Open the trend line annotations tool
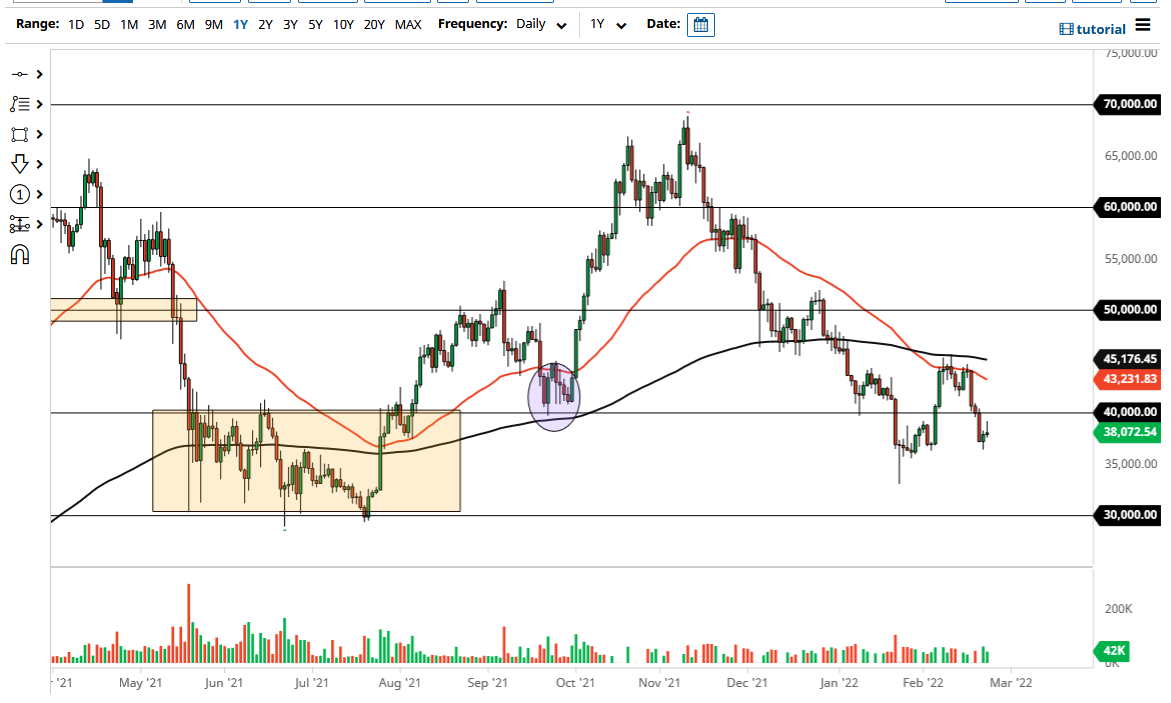This screenshot has width=1171, height=703. 20,104
